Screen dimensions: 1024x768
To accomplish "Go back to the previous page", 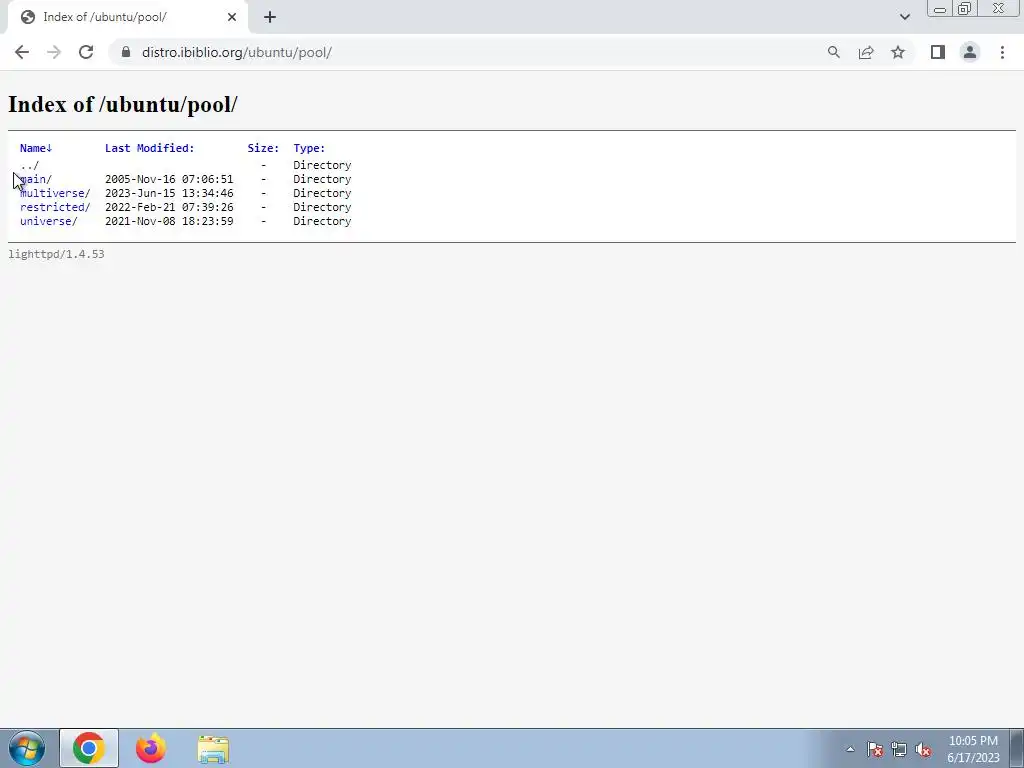I will click(x=22, y=52).
